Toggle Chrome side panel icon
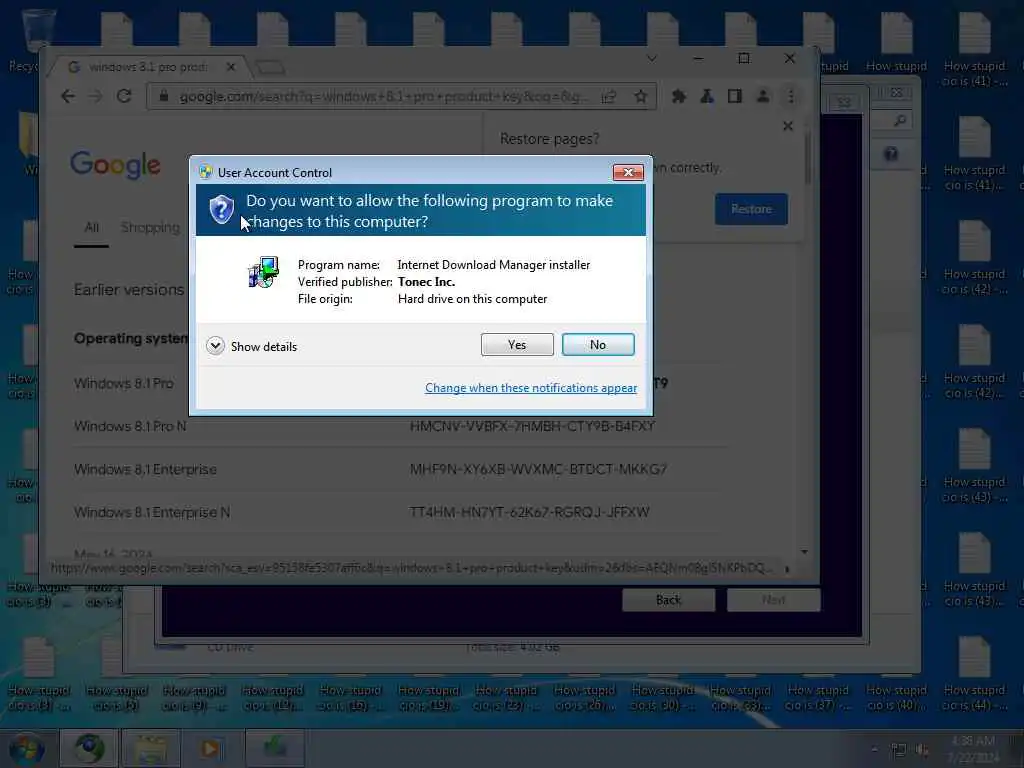Image resolution: width=1024 pixels, height=768 pixels. pos(735,97)
